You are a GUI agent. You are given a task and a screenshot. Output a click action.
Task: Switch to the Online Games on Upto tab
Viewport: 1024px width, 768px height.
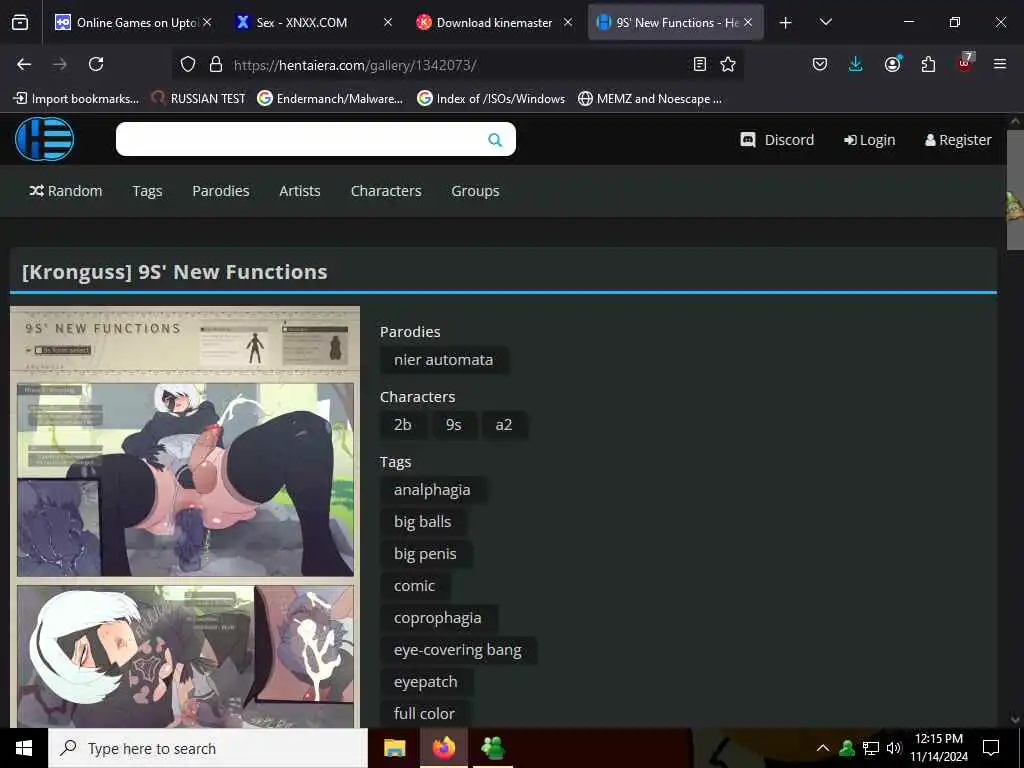point(134,23)
